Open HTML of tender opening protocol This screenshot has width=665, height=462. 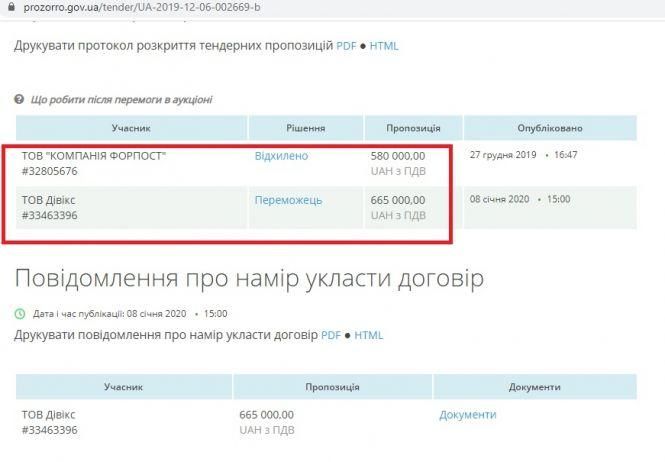coord(384,46)
